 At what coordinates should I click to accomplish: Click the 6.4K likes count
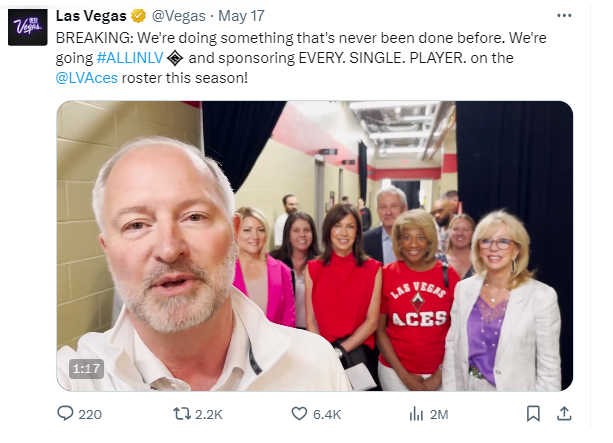click(x=328, y=413)
